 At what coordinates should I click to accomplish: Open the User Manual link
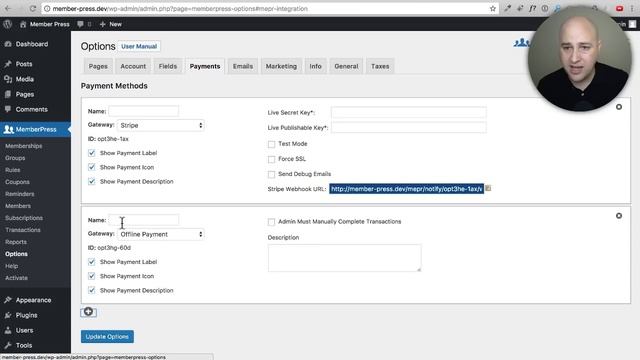pos(139,47)
